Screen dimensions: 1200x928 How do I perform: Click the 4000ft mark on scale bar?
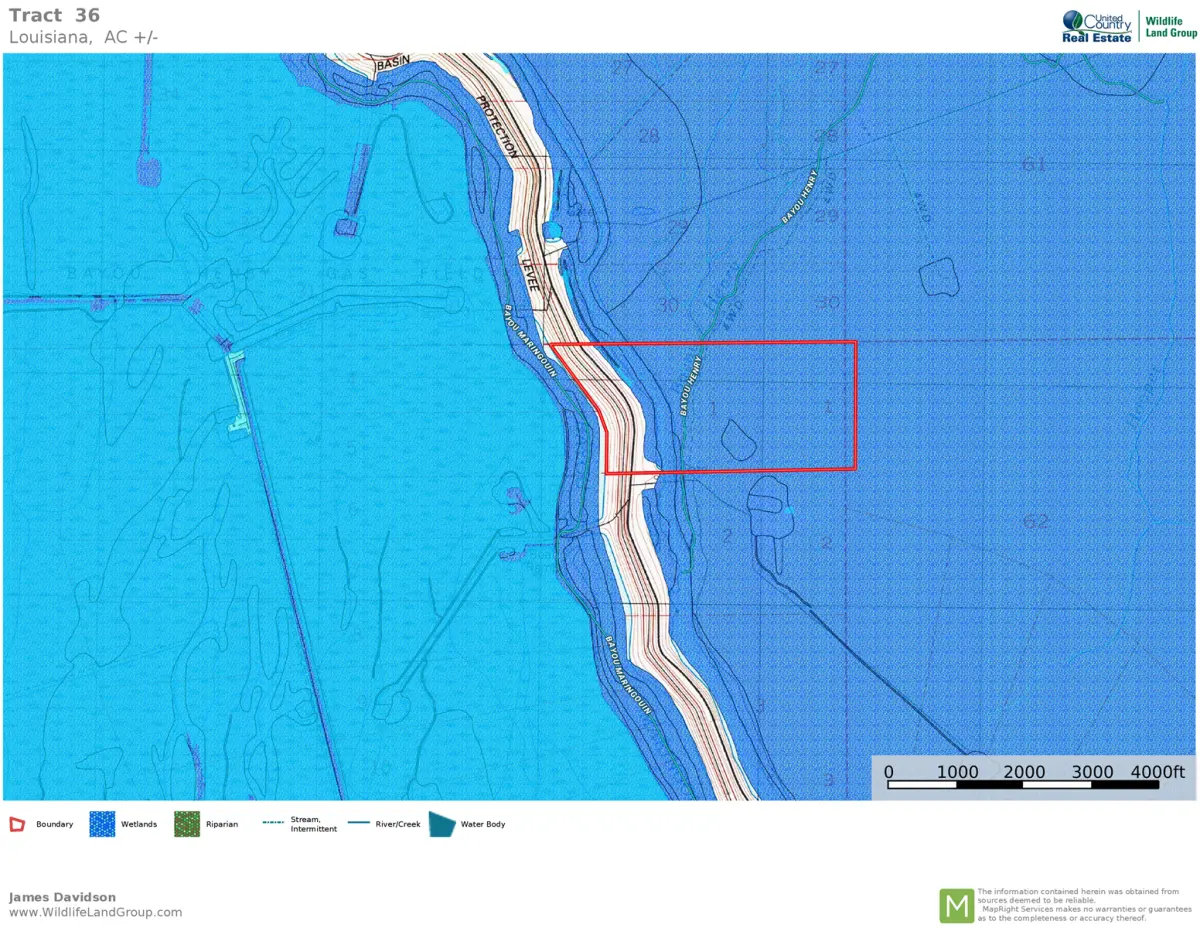[1157, 772]
